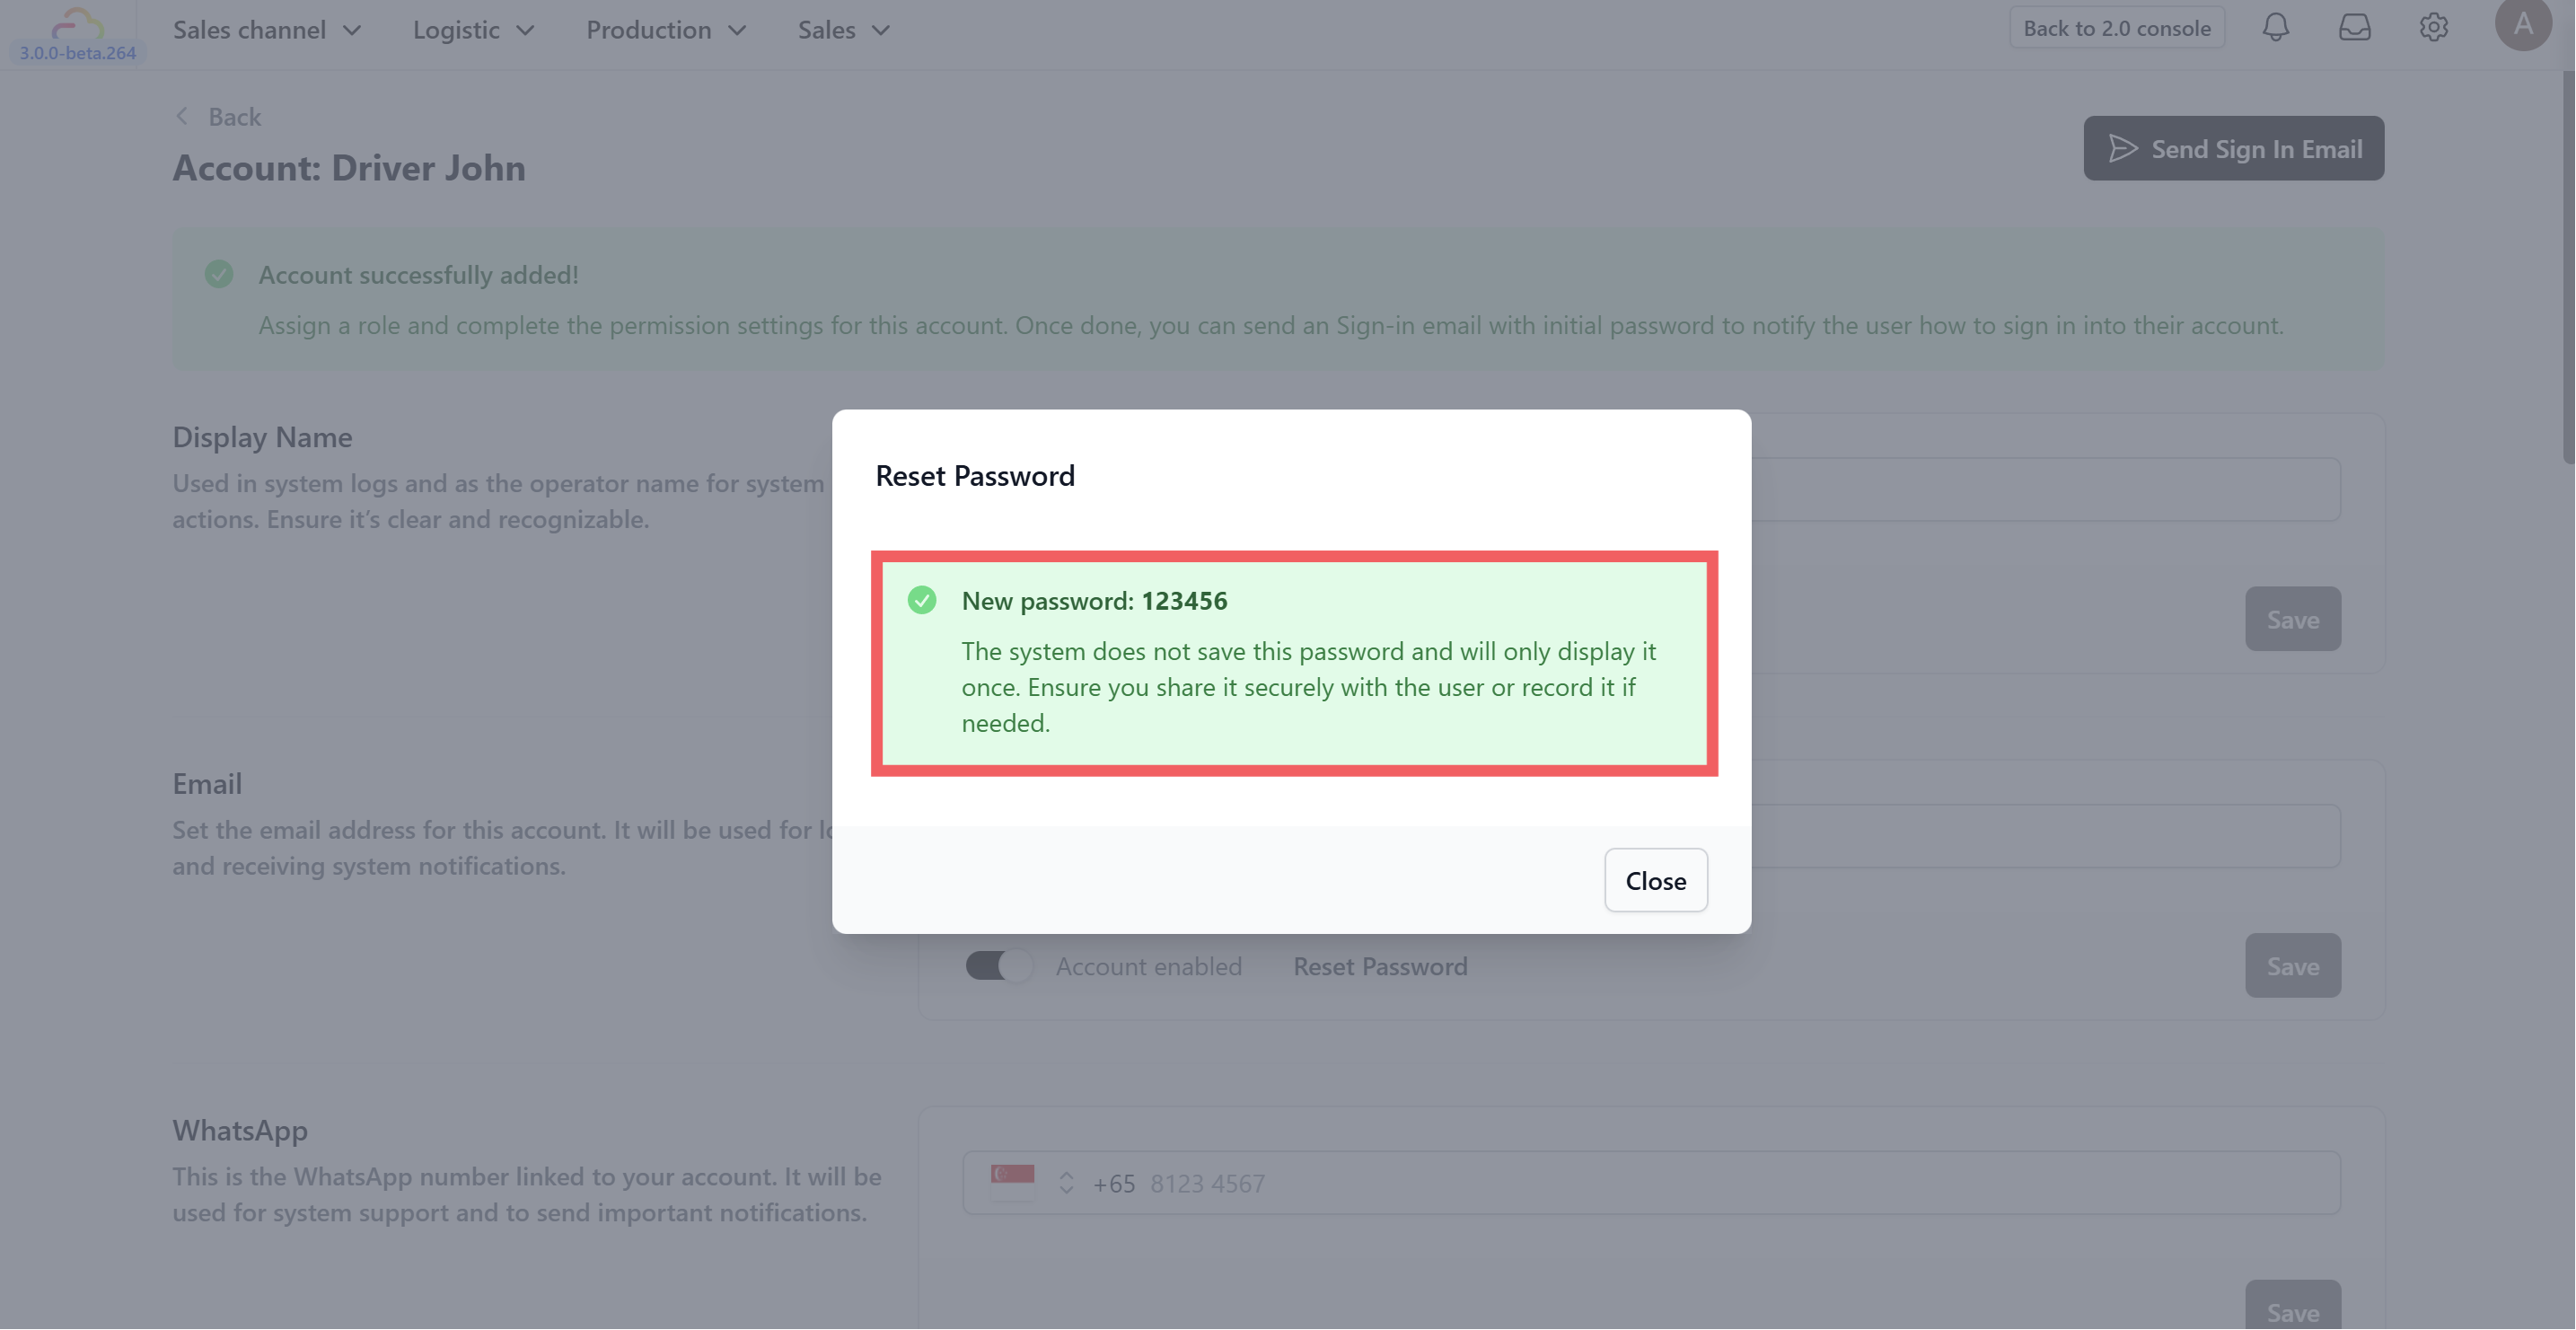Open the country code selector arrows
Viewport: 2576px width, 1330px height.
coord(1066,1183)
